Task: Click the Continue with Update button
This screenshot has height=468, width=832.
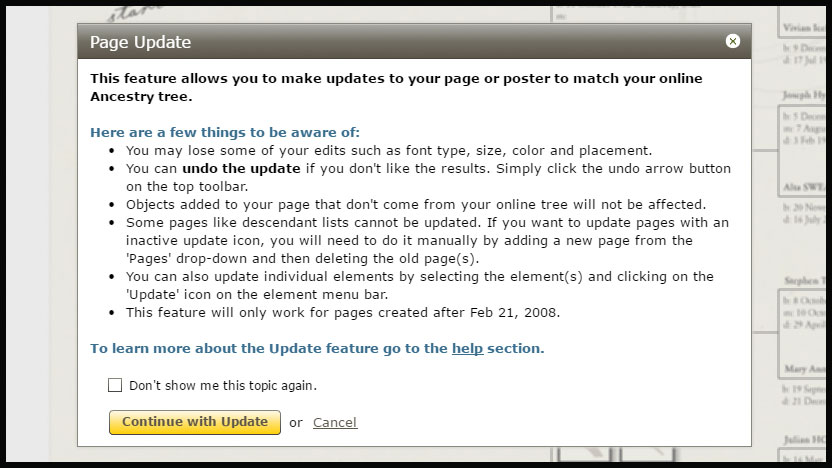Action: tap(195, 422)
